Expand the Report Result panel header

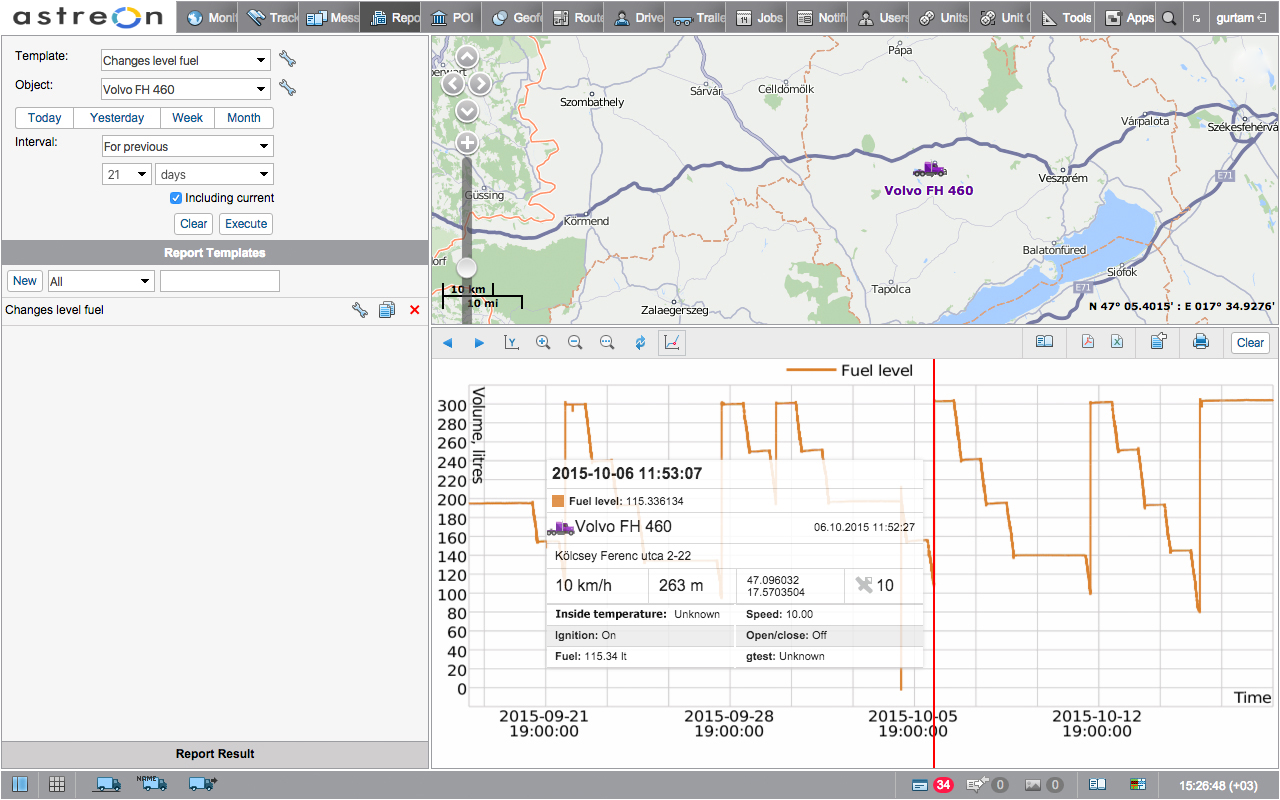(215, 754)
